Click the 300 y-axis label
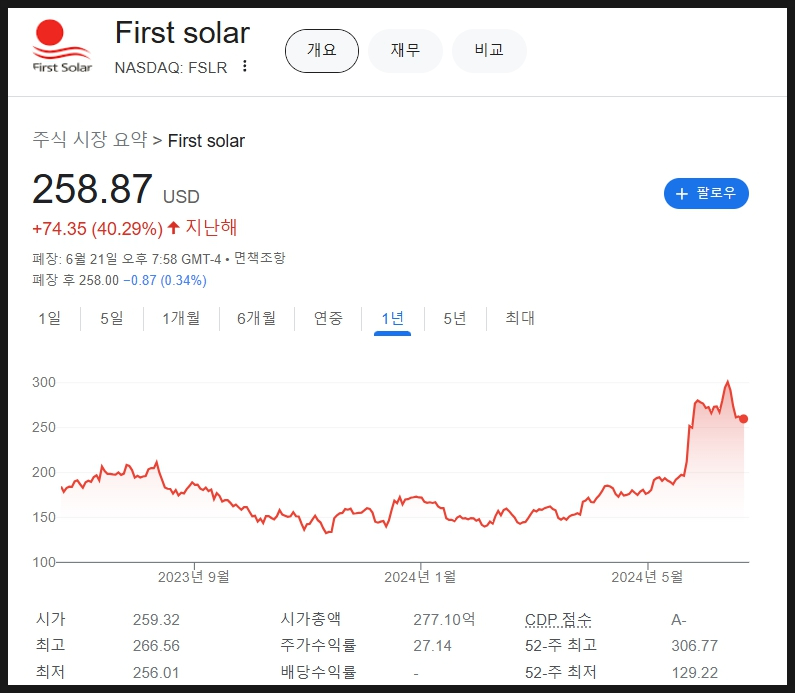Viewport: 795px width, 693px height. (x=44, y=382)
